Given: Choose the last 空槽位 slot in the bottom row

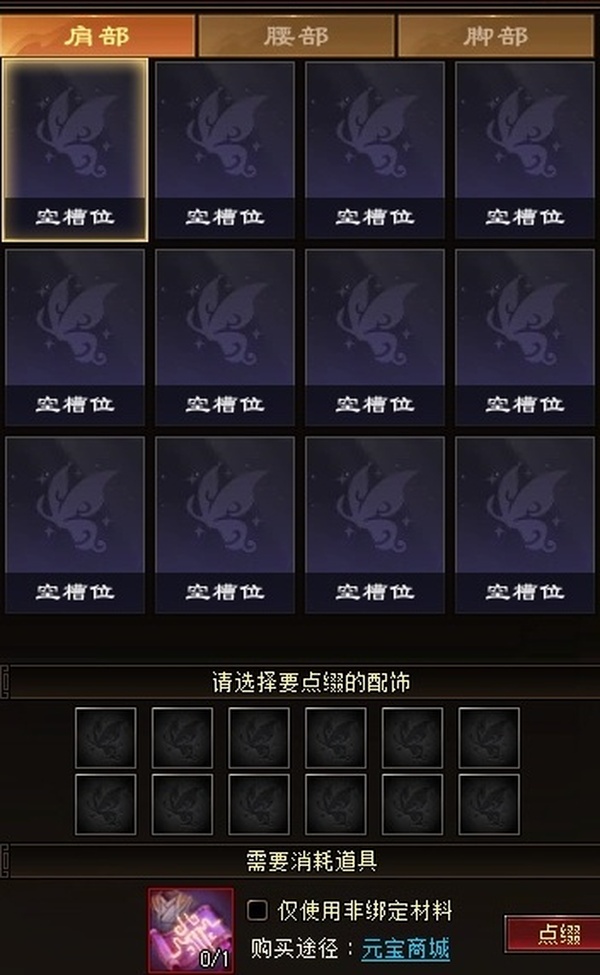Looking at the screenshot, I should 525,525.
